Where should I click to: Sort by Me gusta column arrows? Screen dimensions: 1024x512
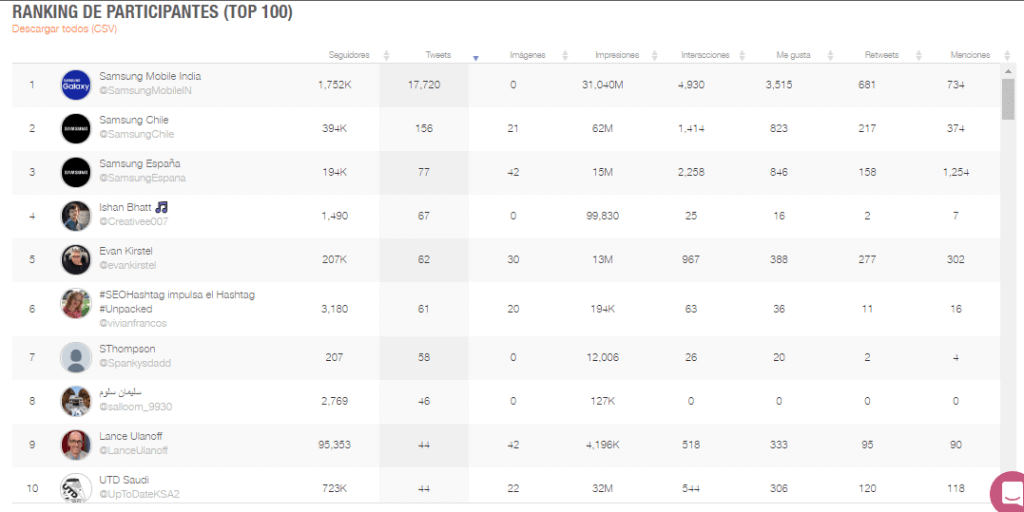pyautogui.click(x=831, y=56)
